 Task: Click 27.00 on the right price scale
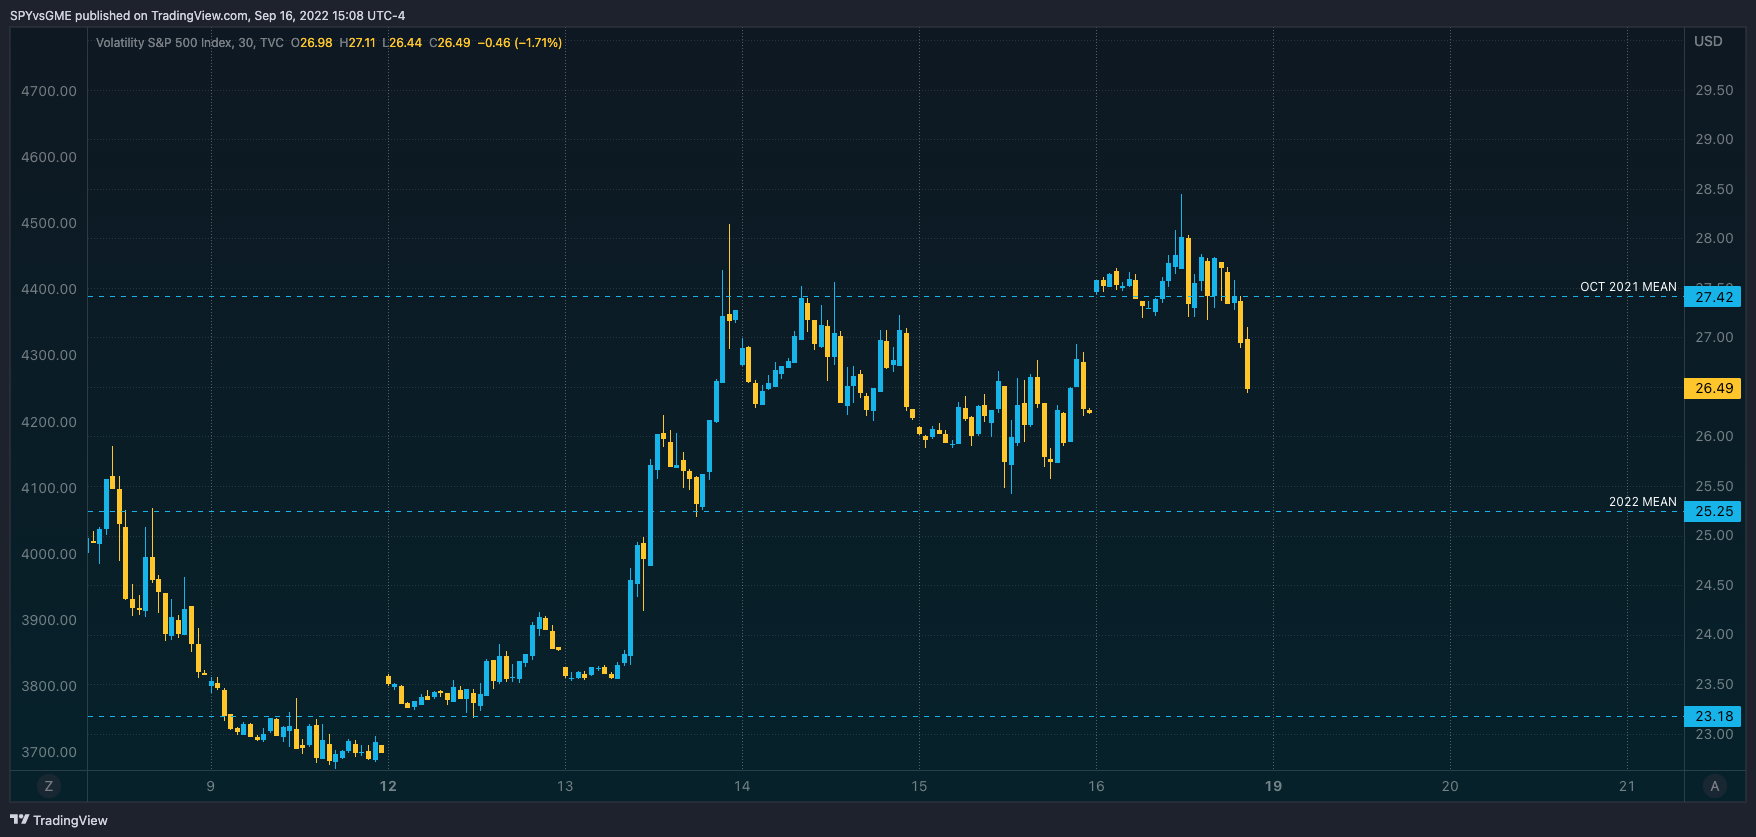[x=1714, y=337]
